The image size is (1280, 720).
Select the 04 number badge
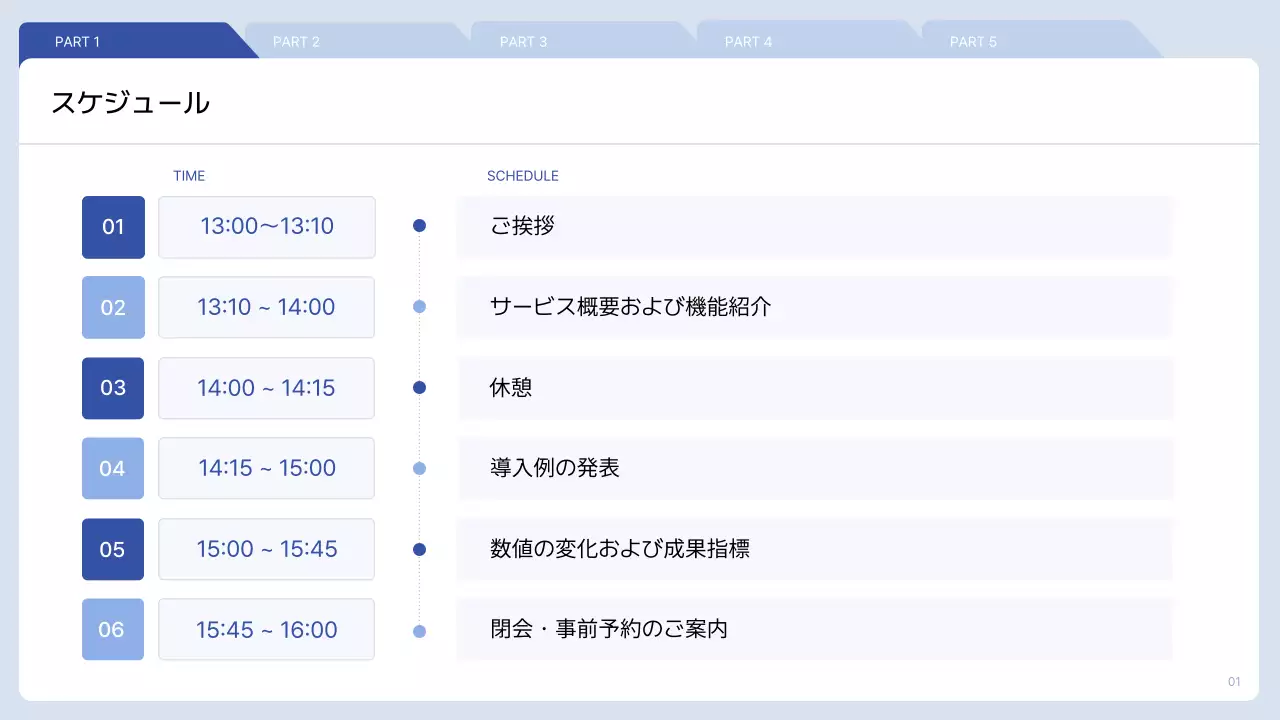coord(113,468)
